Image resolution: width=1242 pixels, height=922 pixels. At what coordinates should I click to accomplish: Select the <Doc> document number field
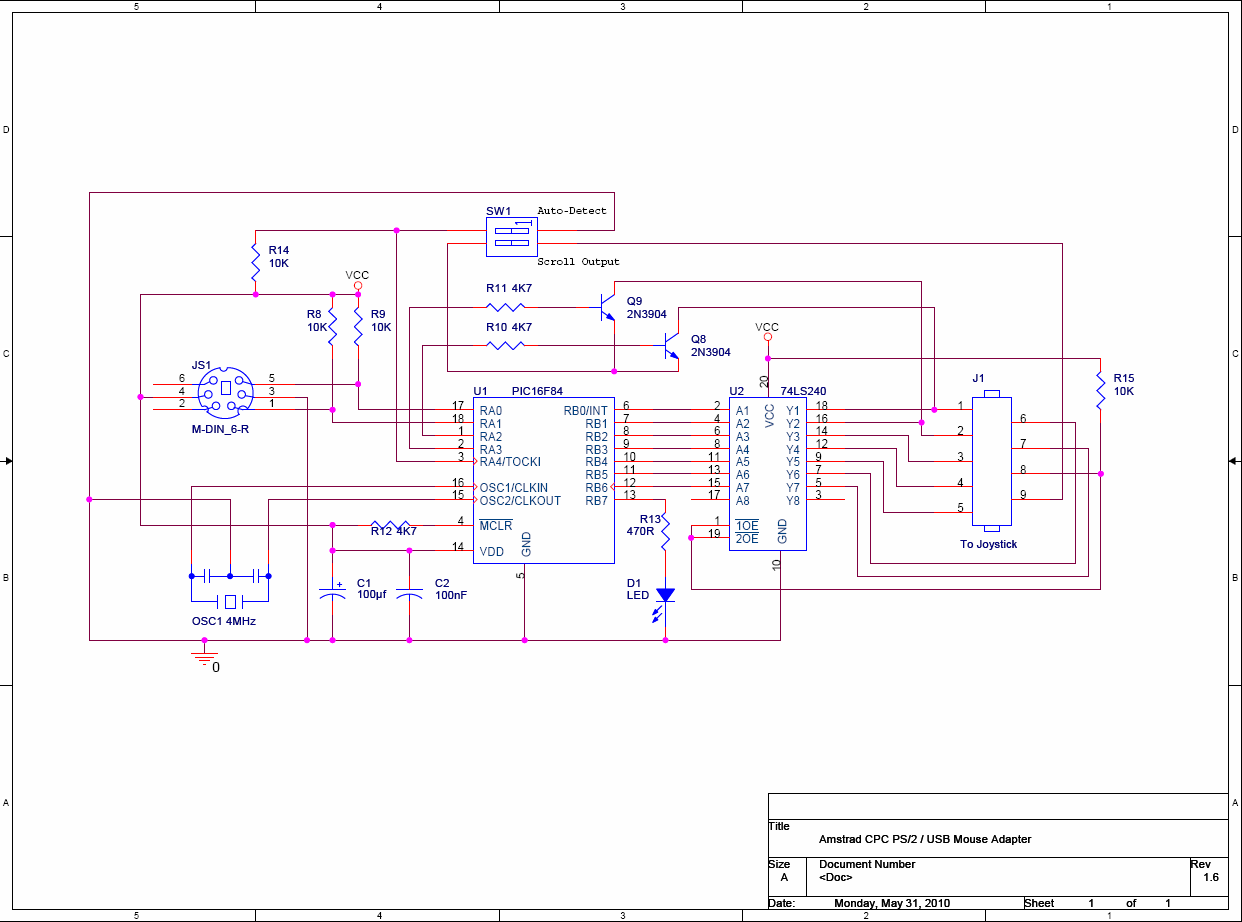click(835, 877)
